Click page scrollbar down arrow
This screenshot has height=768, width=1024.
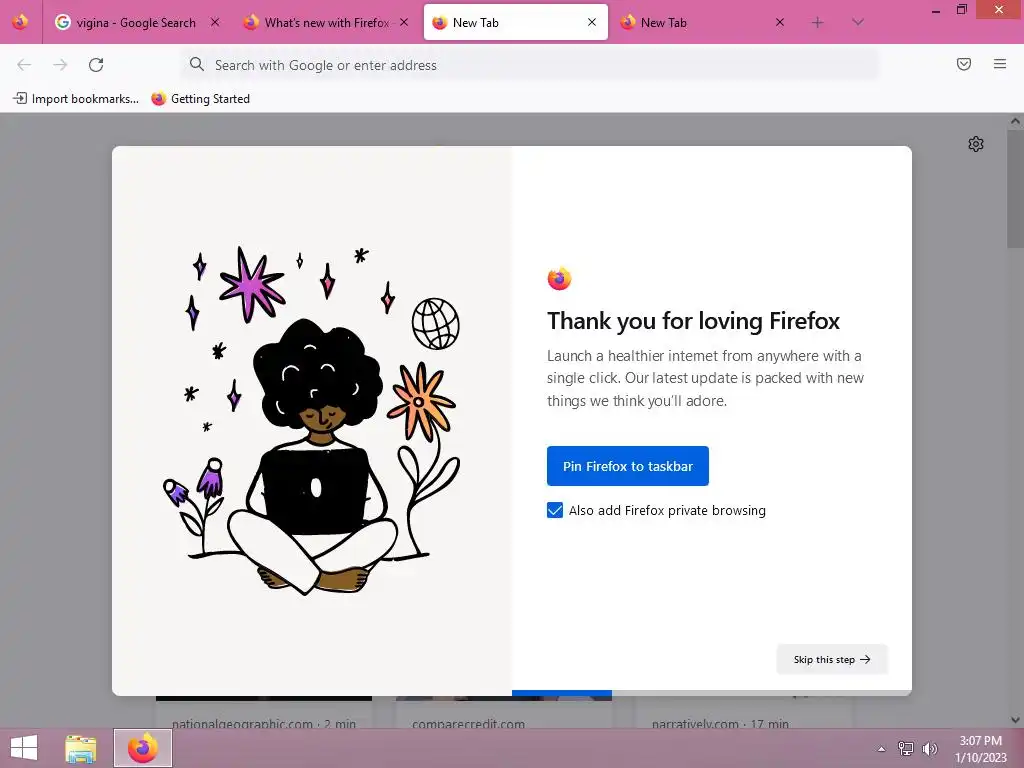click(1015, 720)
